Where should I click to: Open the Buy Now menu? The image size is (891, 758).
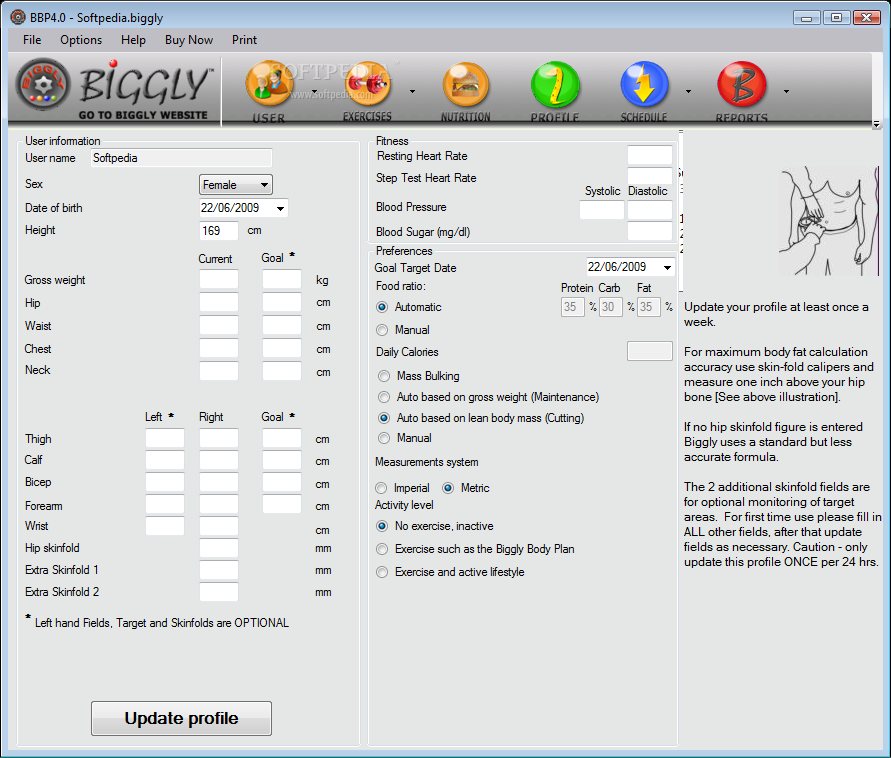pyautogui.click(x=189, y=40)
